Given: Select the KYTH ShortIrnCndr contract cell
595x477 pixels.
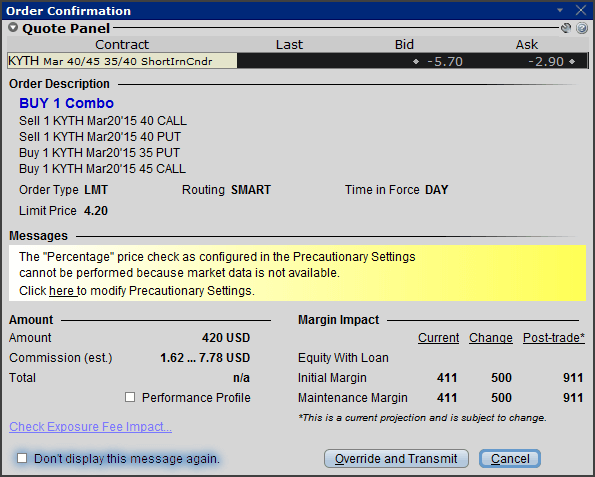Looking at the screenshot, I should pyautogui.click(x=122, y=61).
